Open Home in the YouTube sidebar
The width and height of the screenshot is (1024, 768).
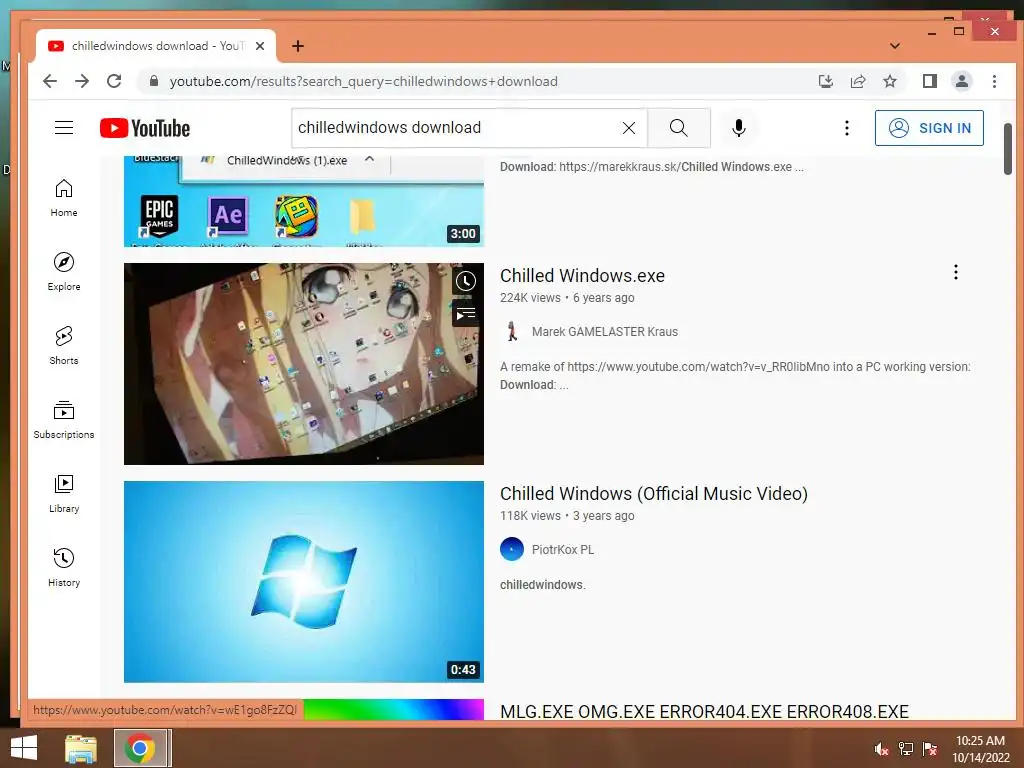pos(64,198)
